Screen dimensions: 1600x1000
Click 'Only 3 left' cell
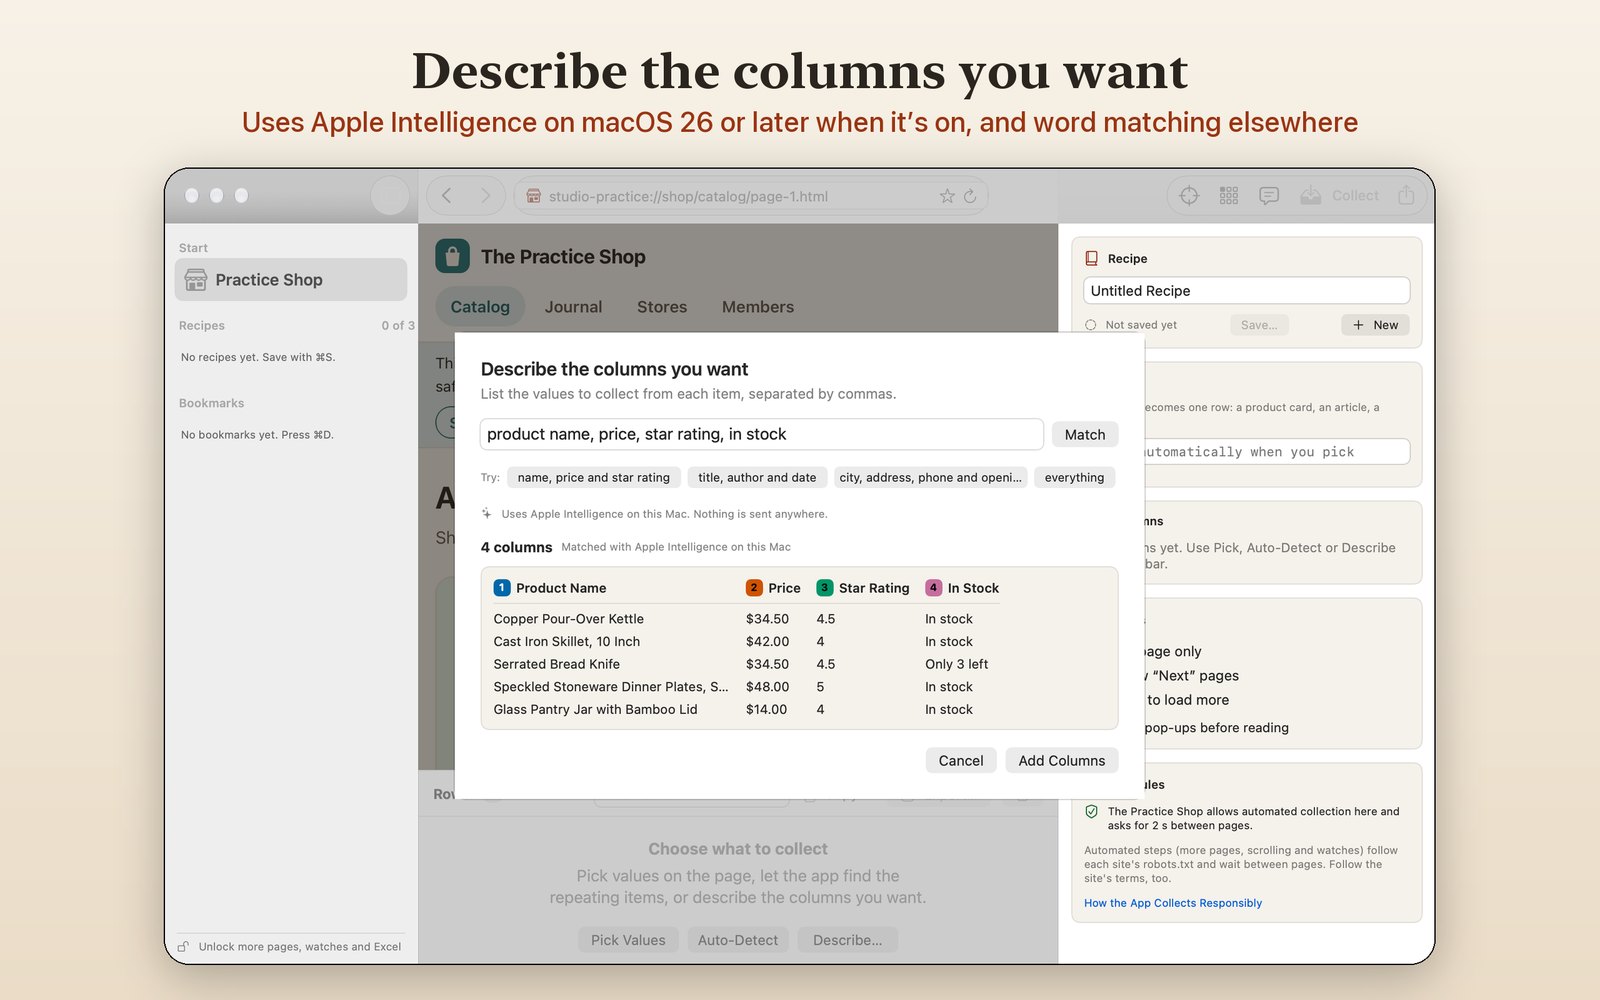[956, 664]
